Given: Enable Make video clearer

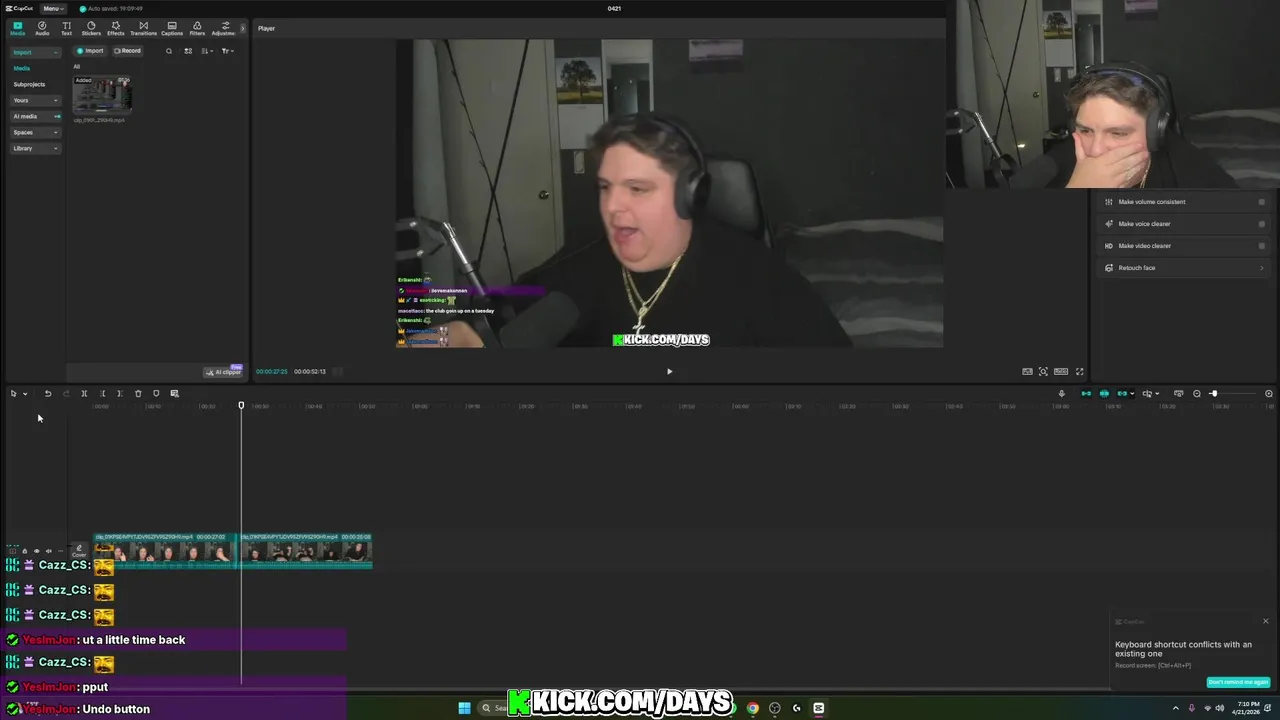Looking at the screenshot, I should (x=1261, y=246).
